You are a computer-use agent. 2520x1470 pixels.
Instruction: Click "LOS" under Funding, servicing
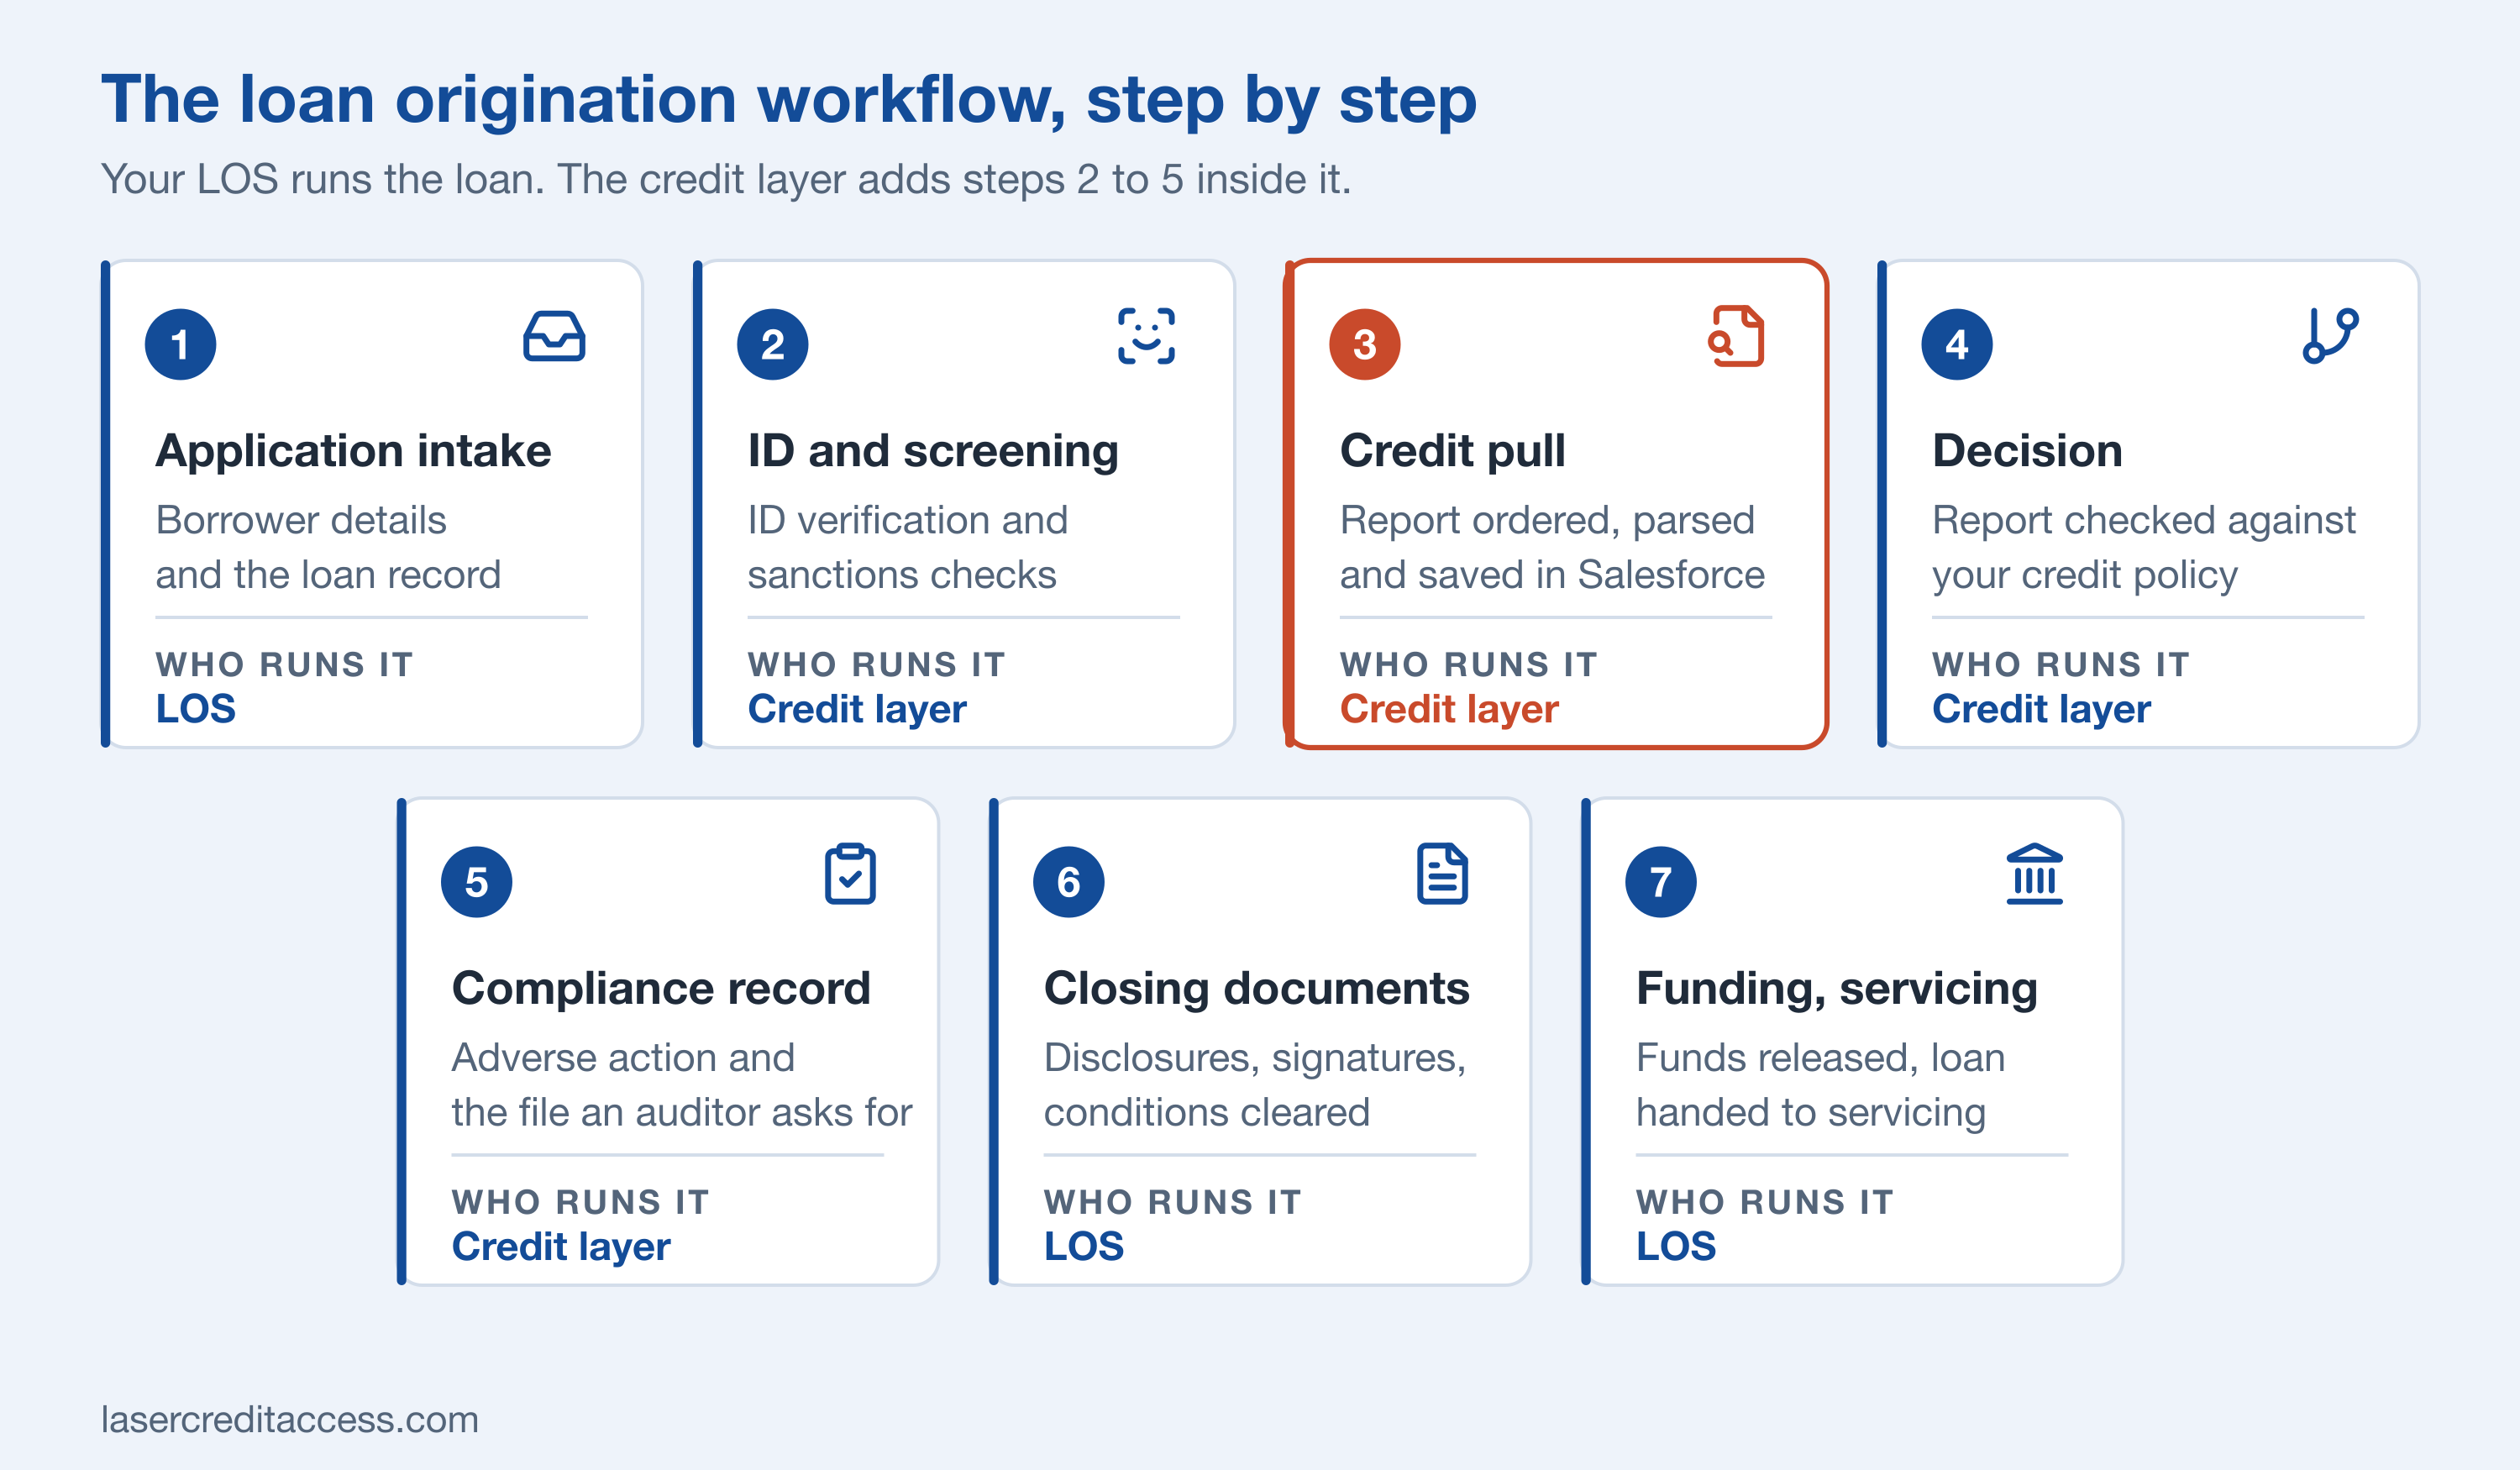(x=1676, y=1247)
